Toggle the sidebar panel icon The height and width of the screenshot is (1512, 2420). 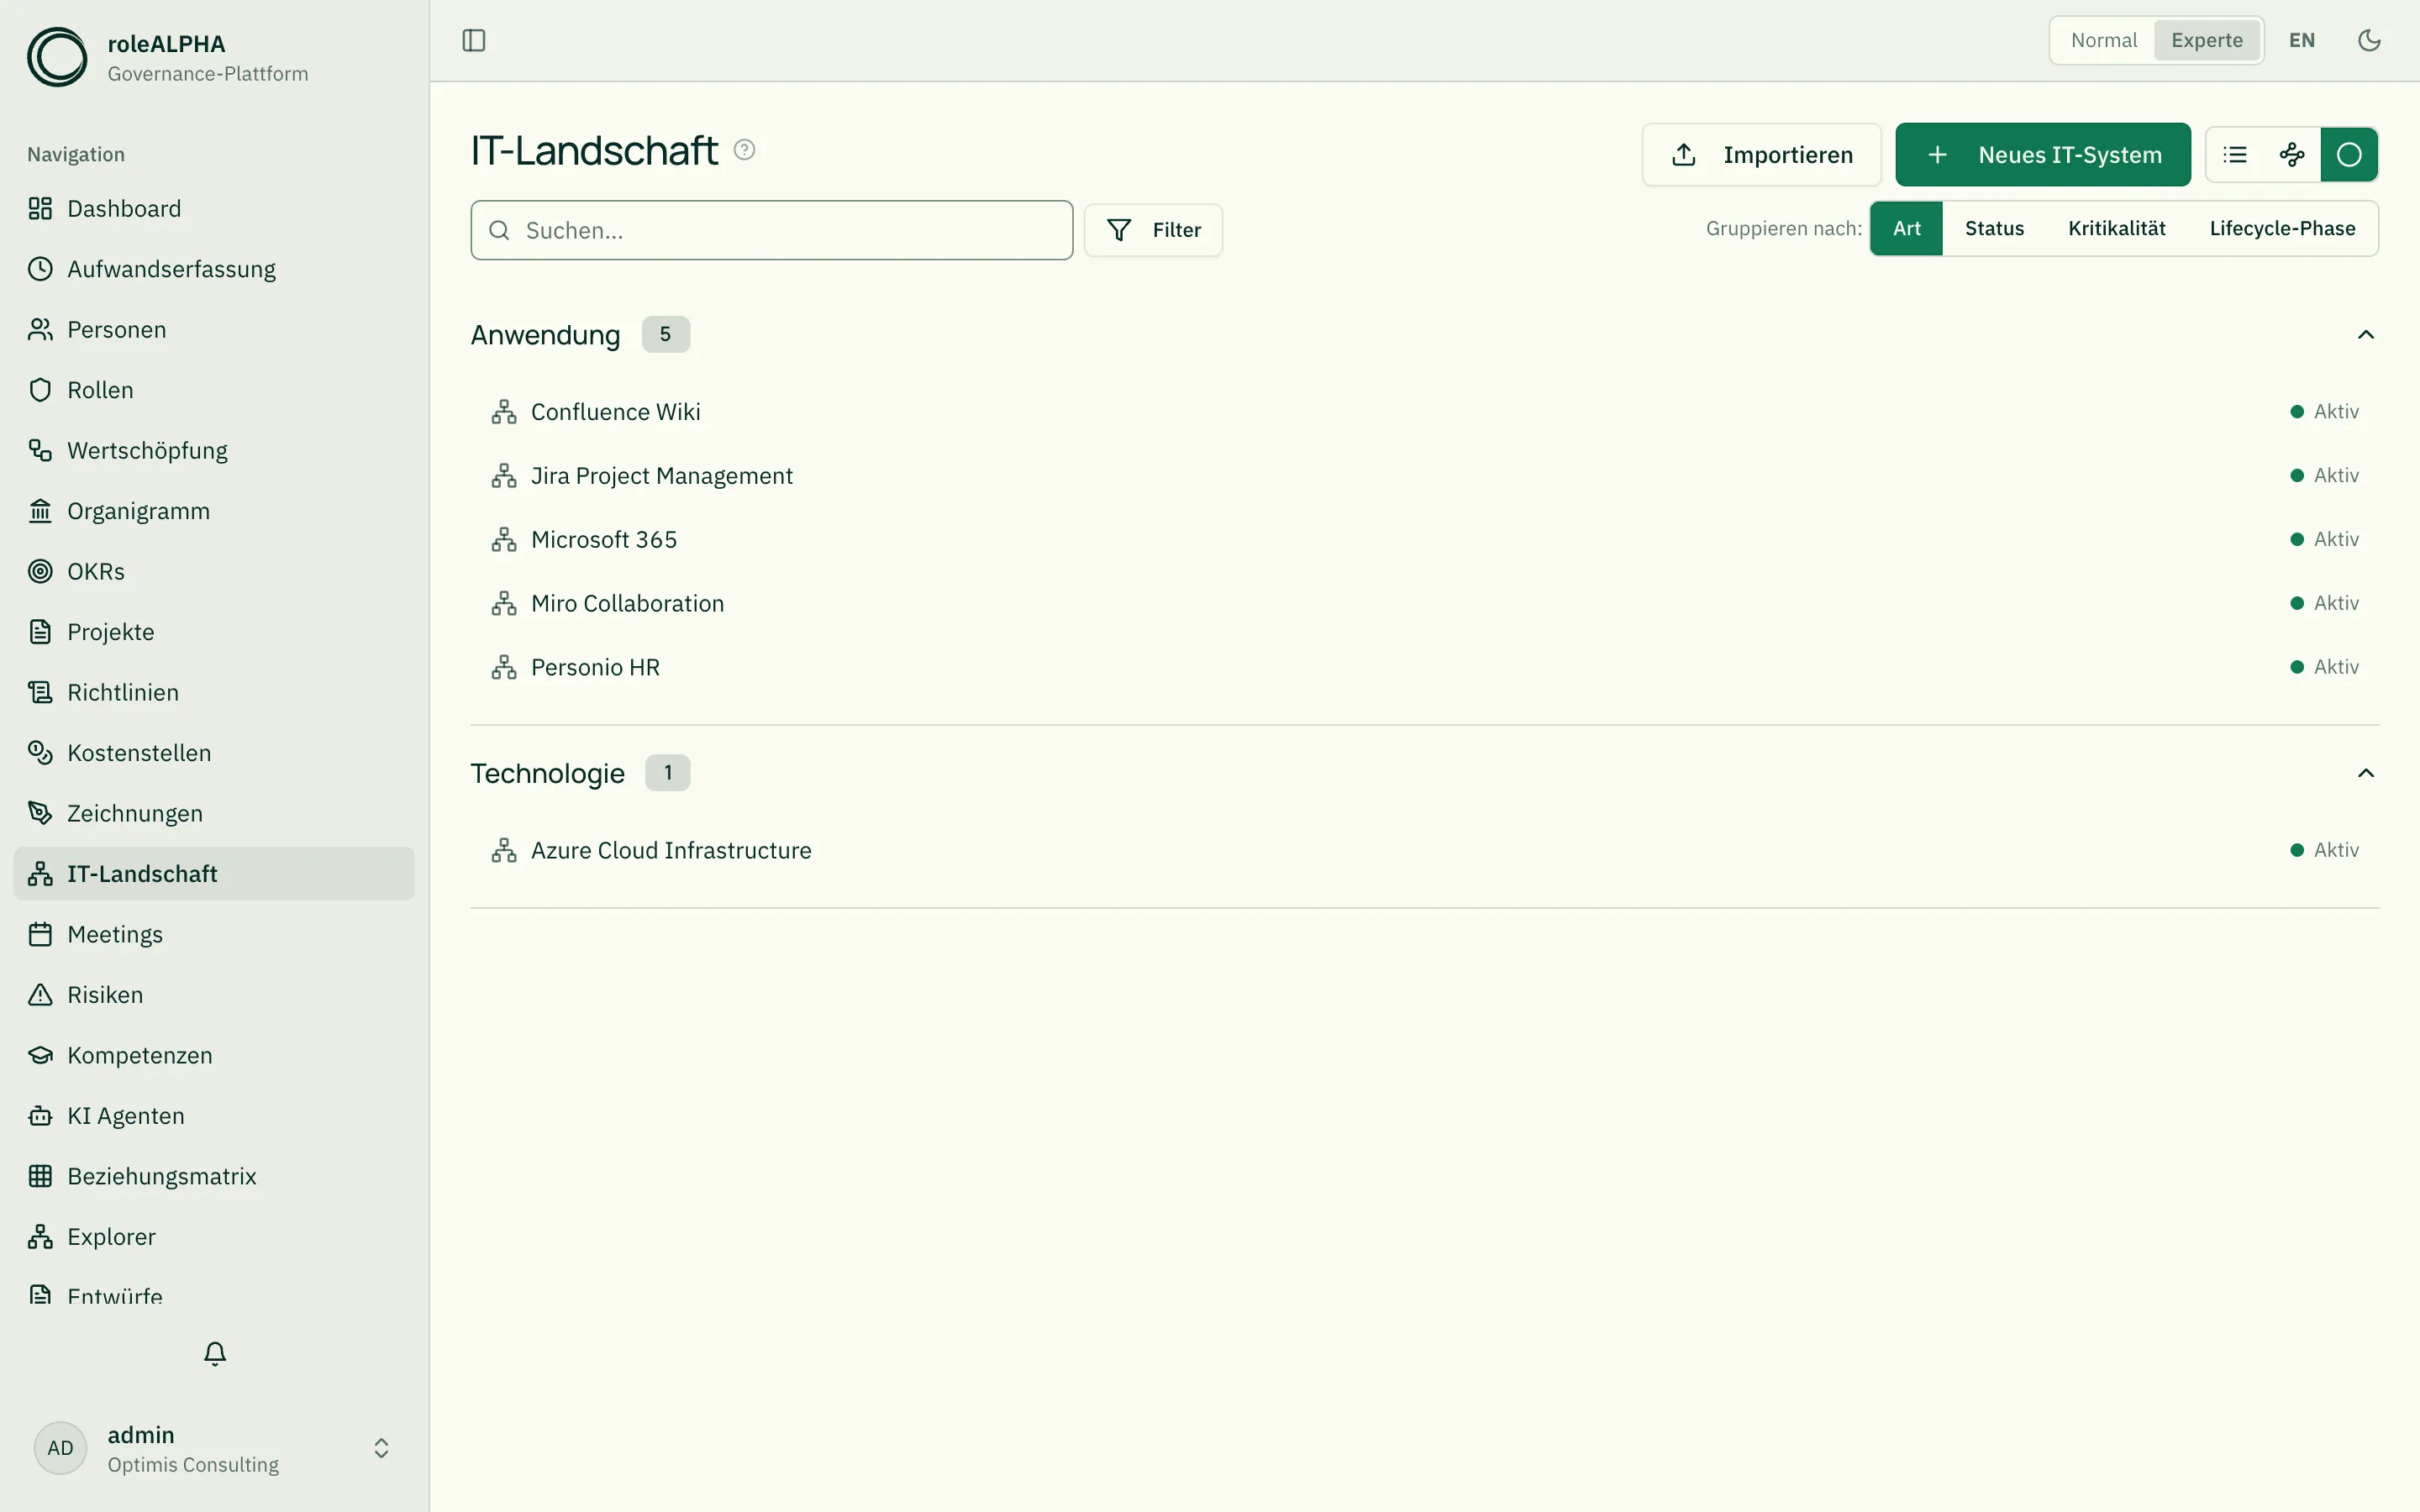click(x=474, y=40)
